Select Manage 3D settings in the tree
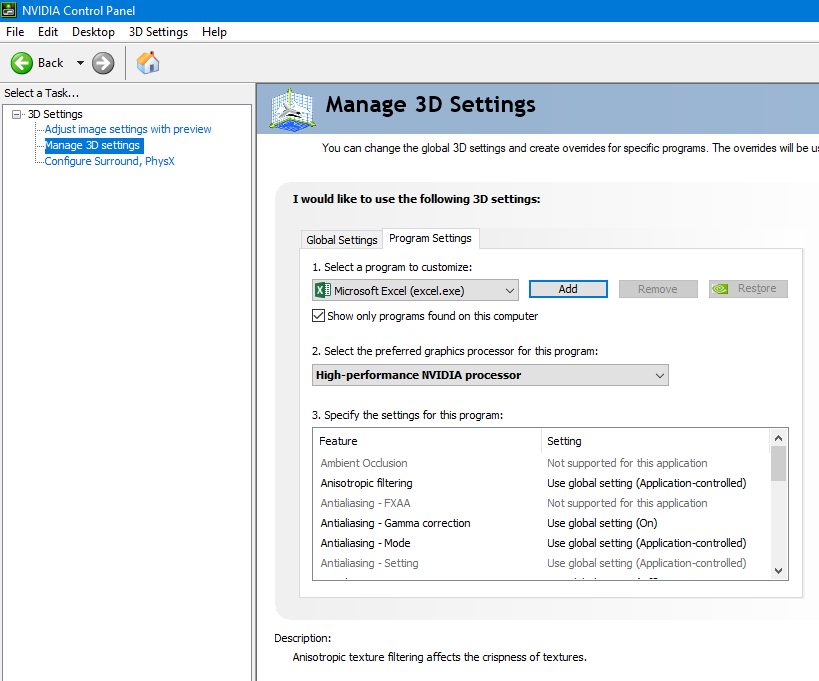The height and width of the screenshot is (681, 819). (92, 145)
